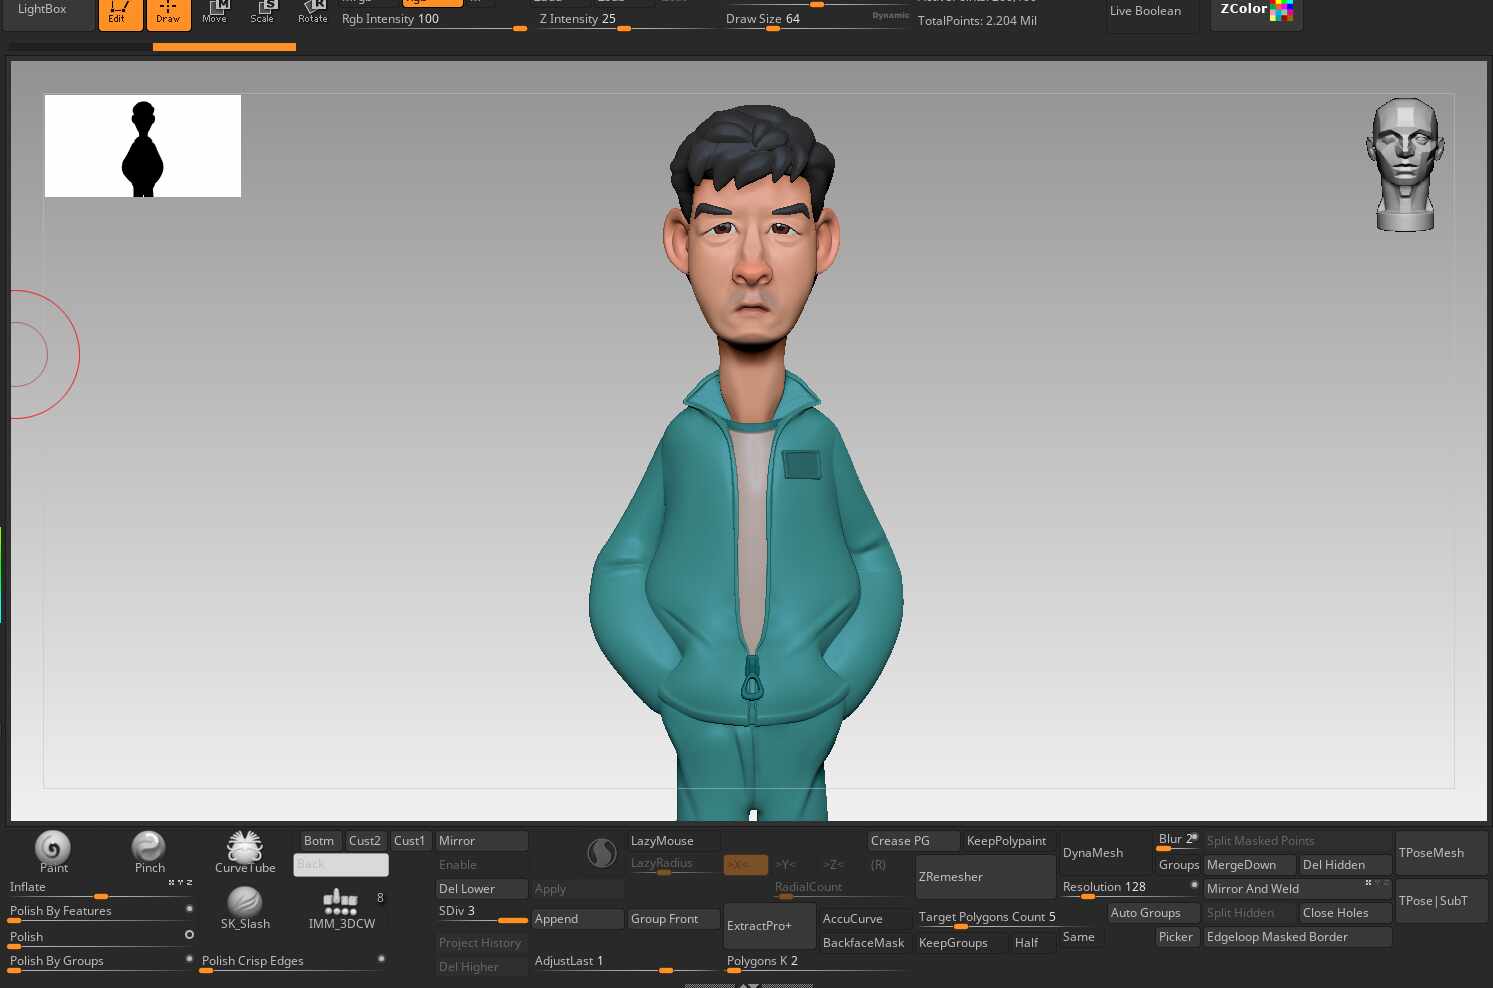Activate the Move gizmo tool

coord(215,13)
